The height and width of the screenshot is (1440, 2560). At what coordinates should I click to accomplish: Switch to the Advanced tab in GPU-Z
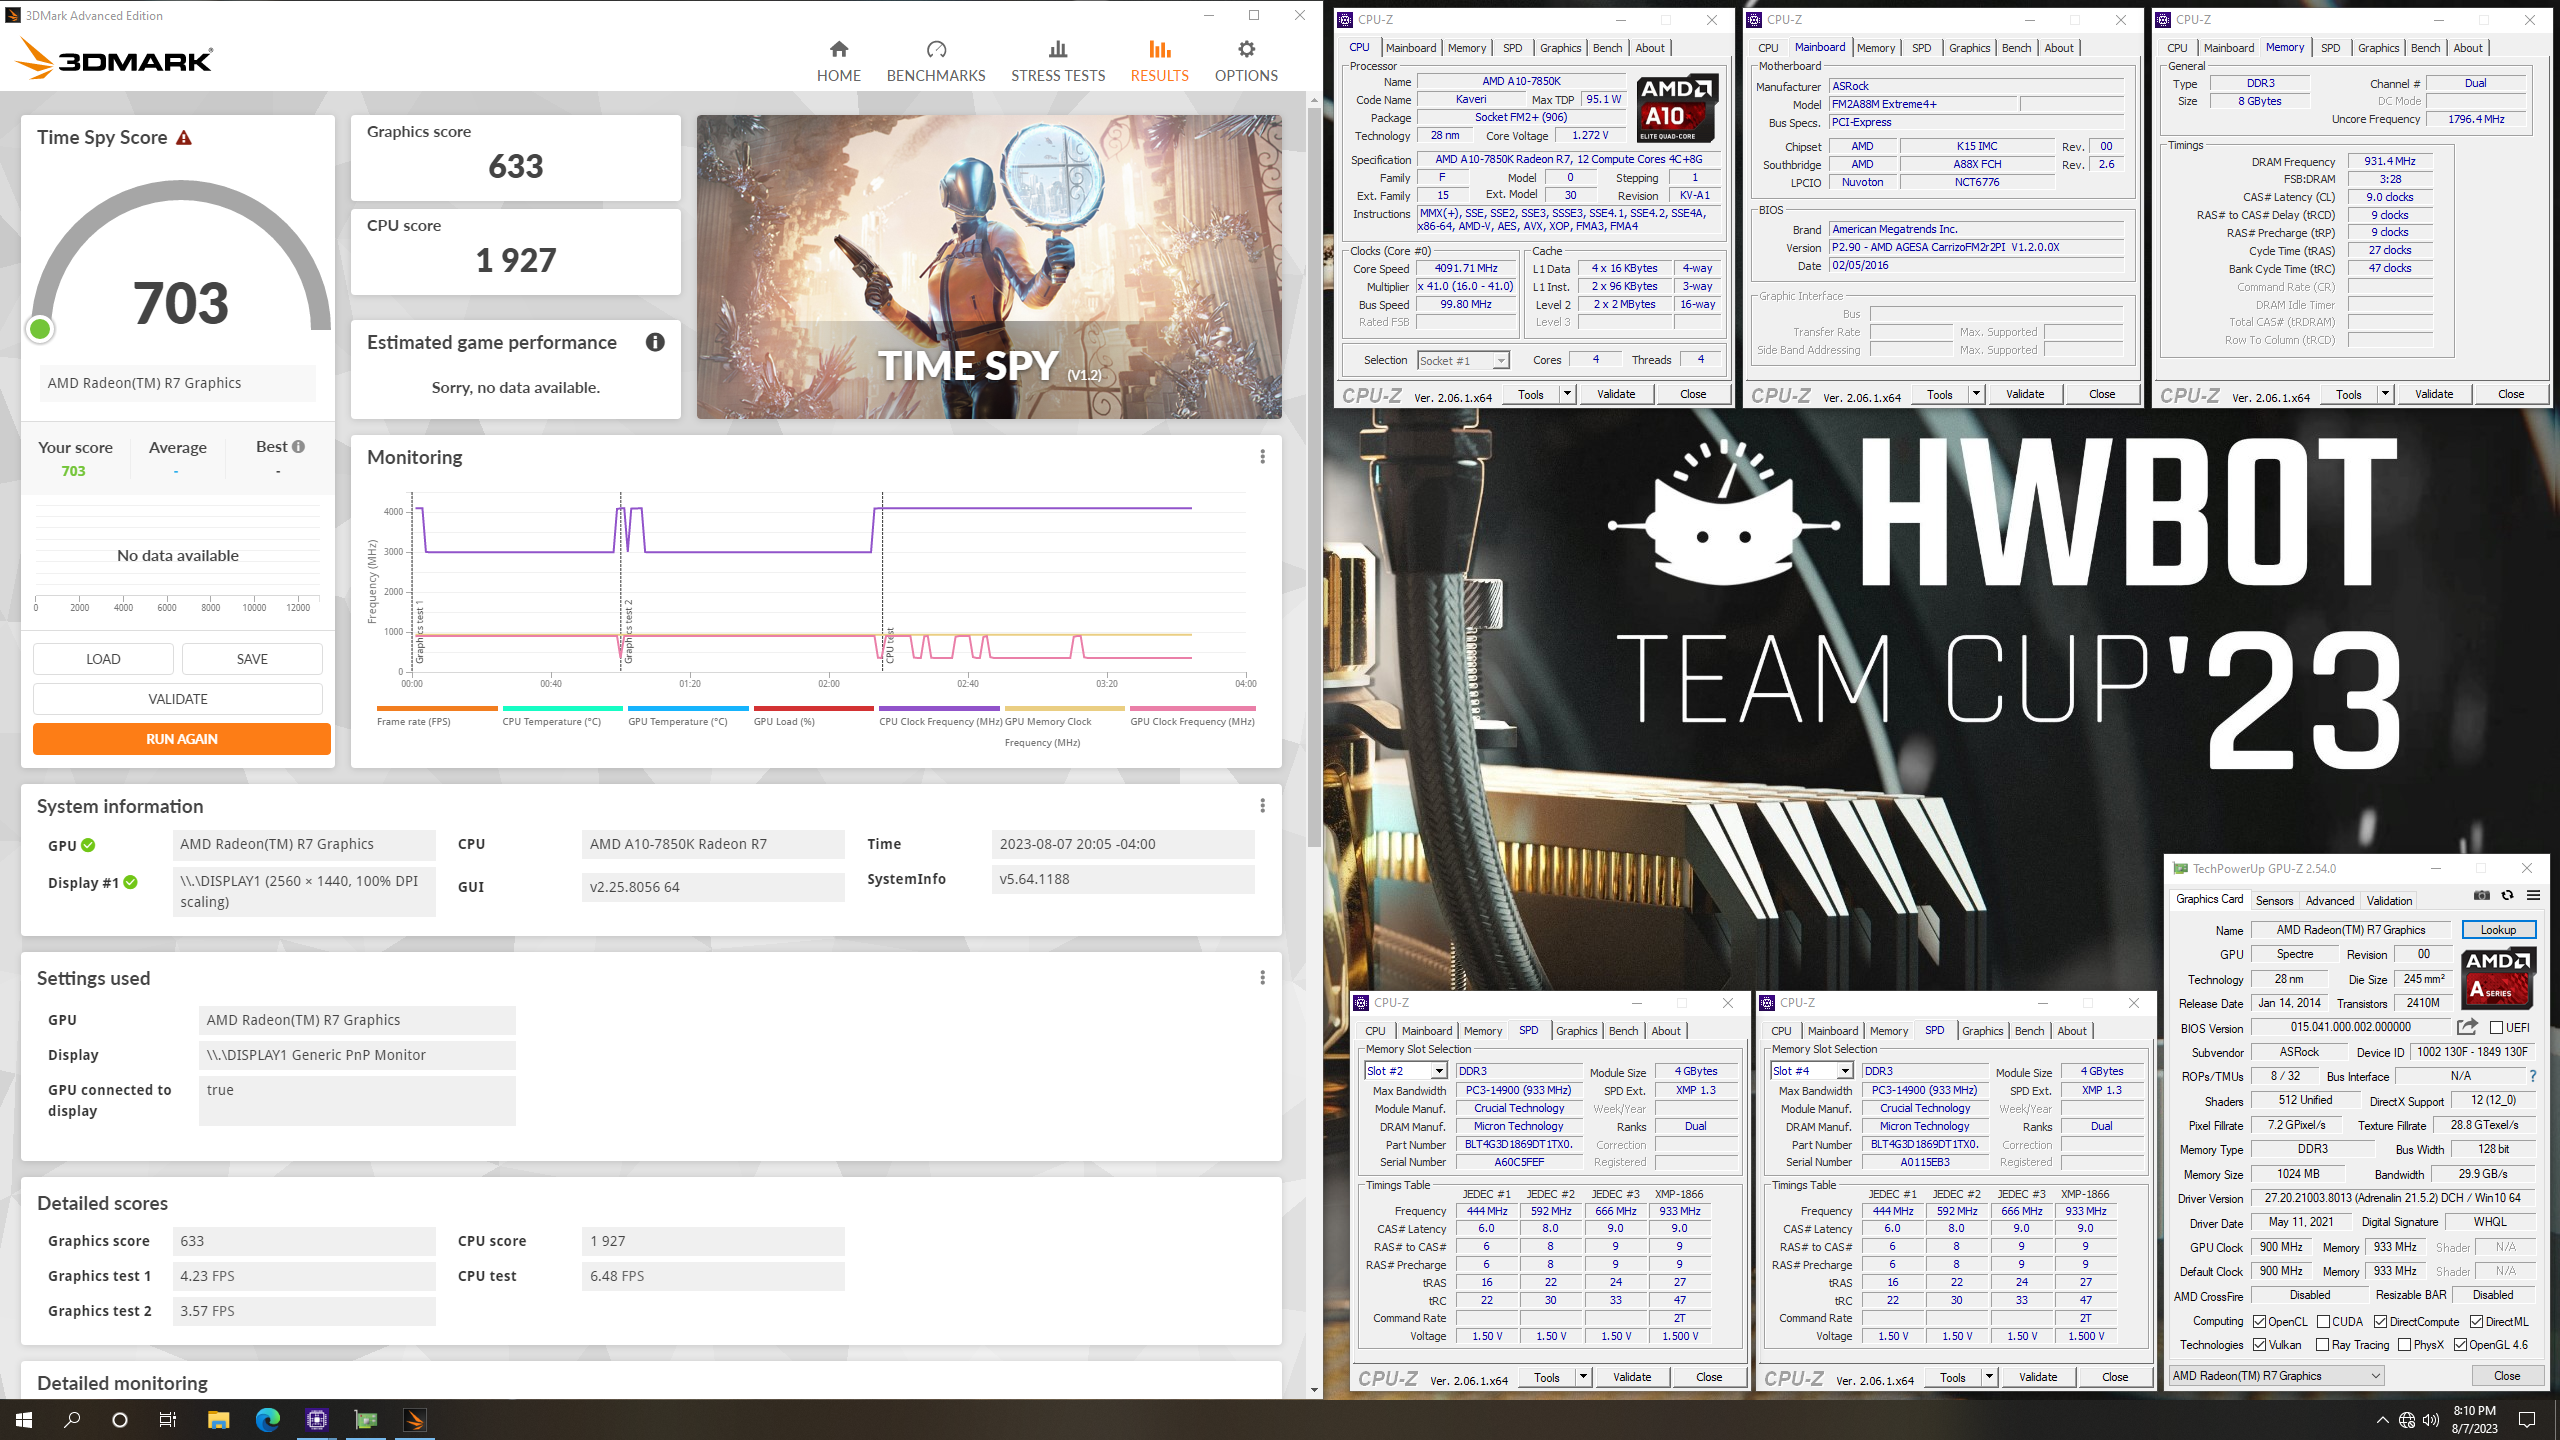pyautogui.click(x=2330, y=900)
